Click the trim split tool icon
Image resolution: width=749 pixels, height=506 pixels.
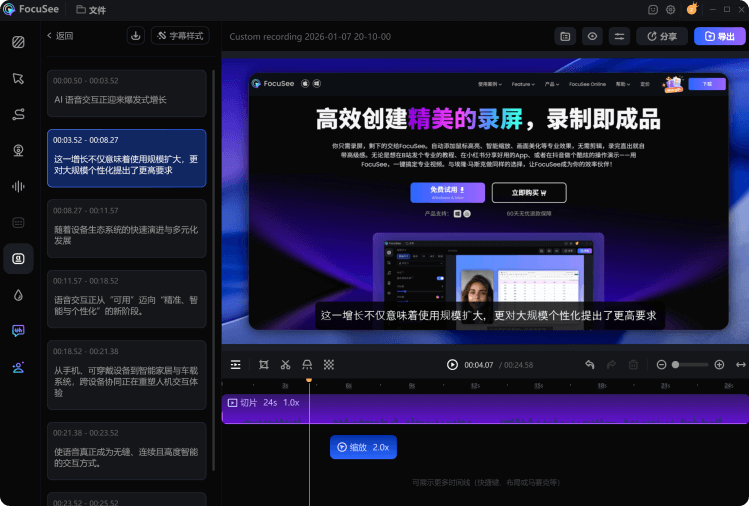coord(307,365)
